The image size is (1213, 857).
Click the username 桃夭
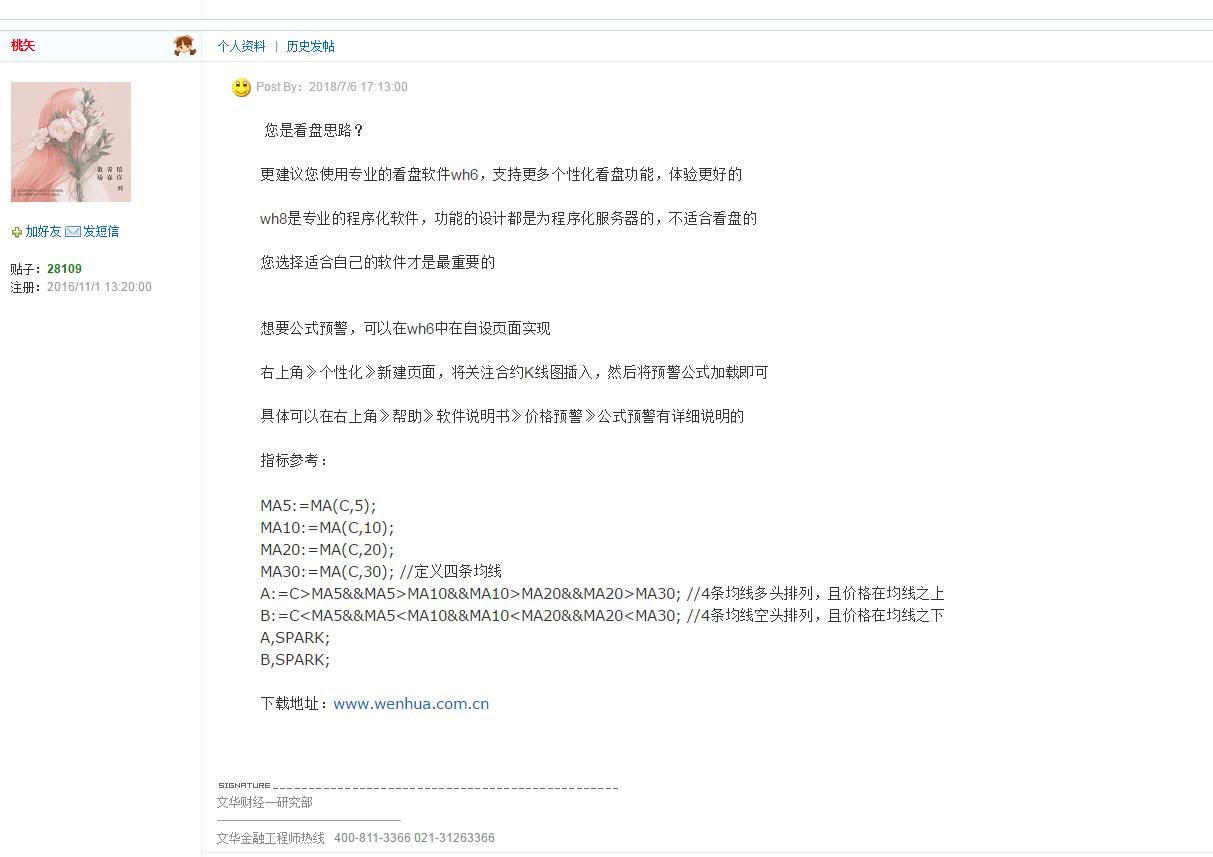[23, 45]
